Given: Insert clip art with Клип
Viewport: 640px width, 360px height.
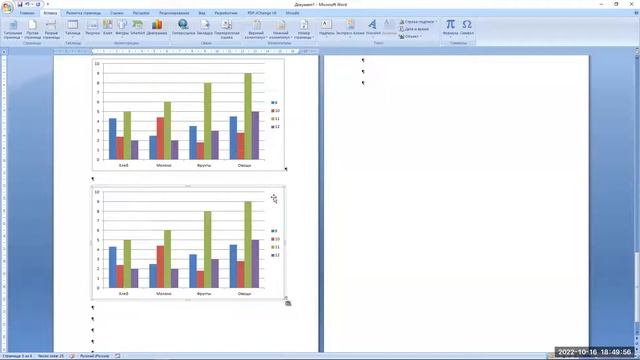Looking at the screenshot, I should 107,27.
